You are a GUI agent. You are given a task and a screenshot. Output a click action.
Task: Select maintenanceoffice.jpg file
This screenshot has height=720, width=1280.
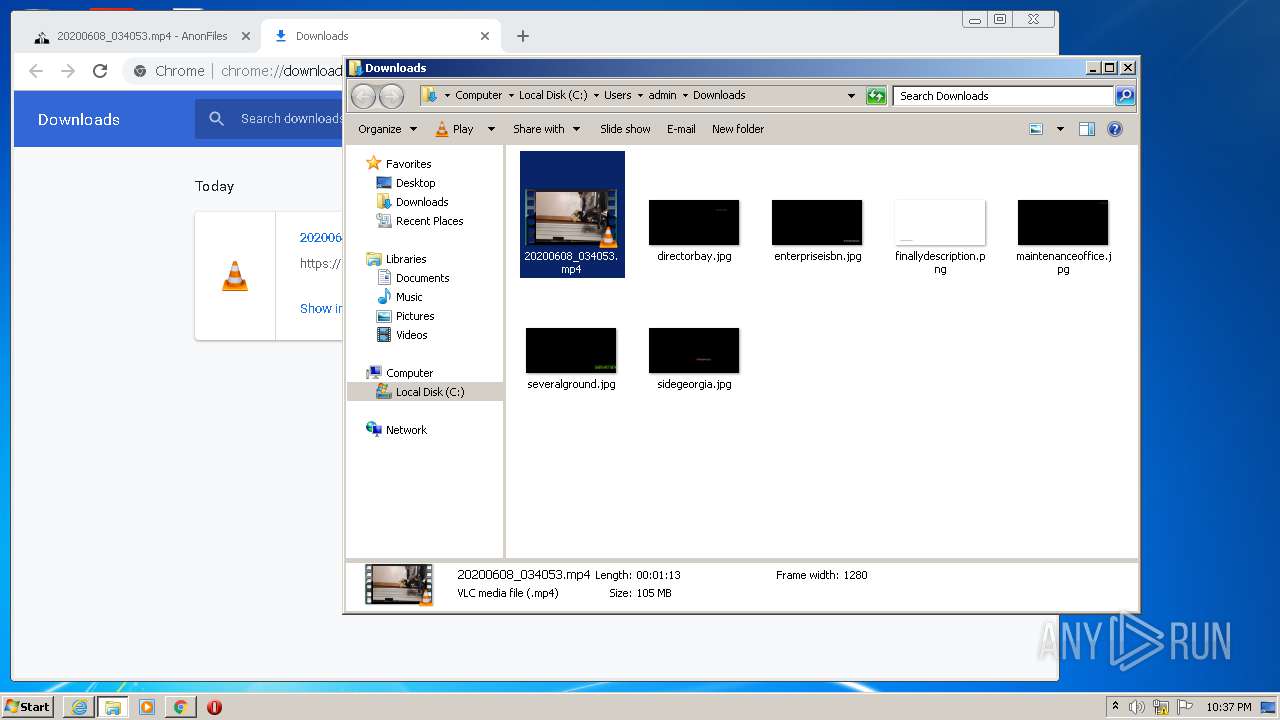1063,237
